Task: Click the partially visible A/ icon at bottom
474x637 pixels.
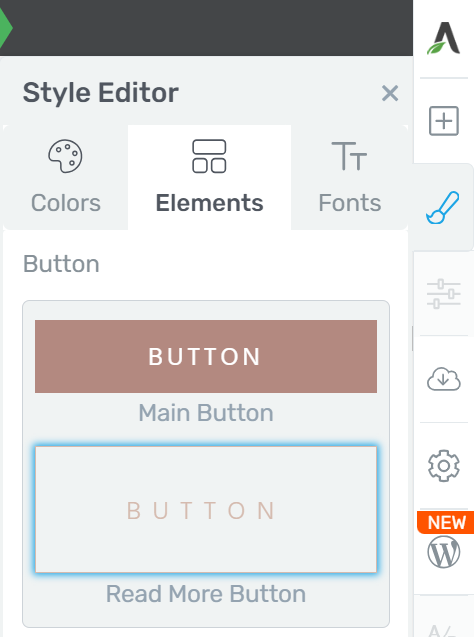Action: (443, 630)
